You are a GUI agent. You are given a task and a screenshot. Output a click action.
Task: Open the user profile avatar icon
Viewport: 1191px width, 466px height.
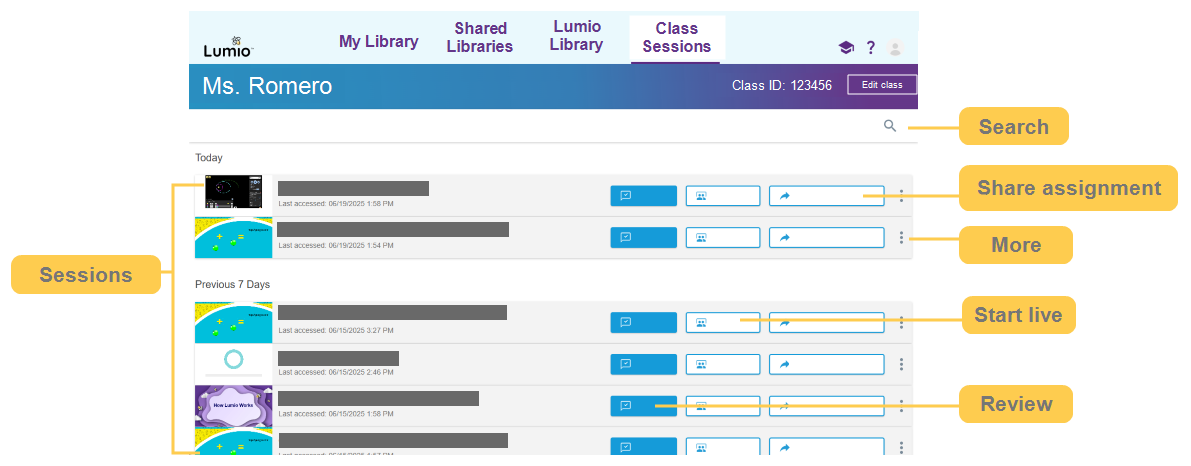click(895, 48)
